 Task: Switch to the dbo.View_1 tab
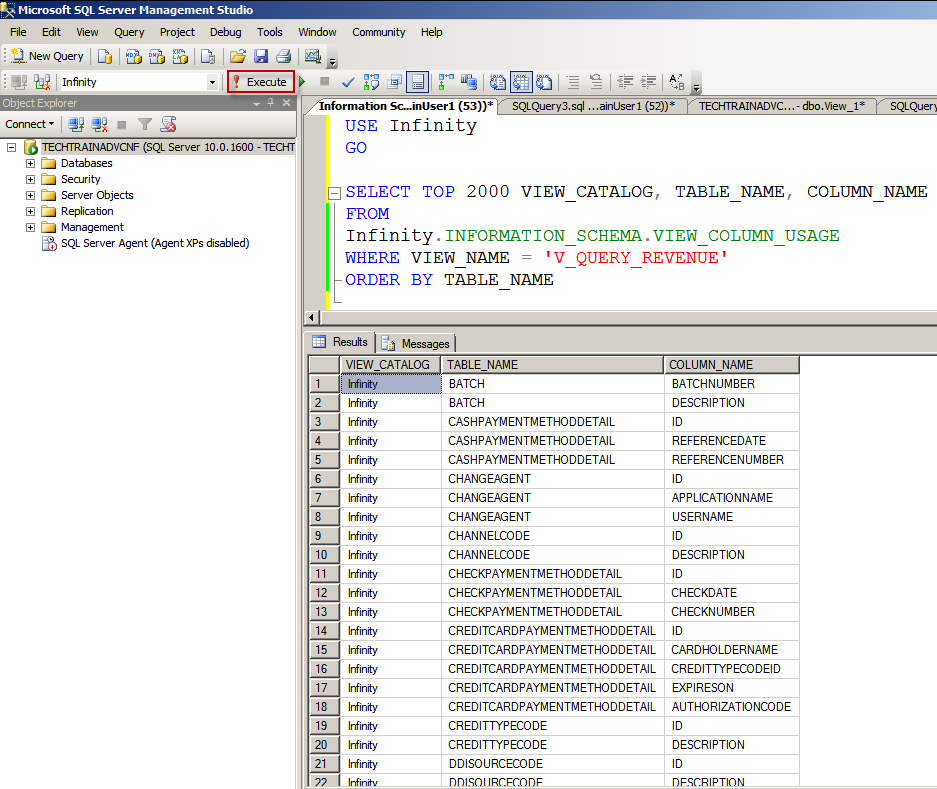point(782,106)
